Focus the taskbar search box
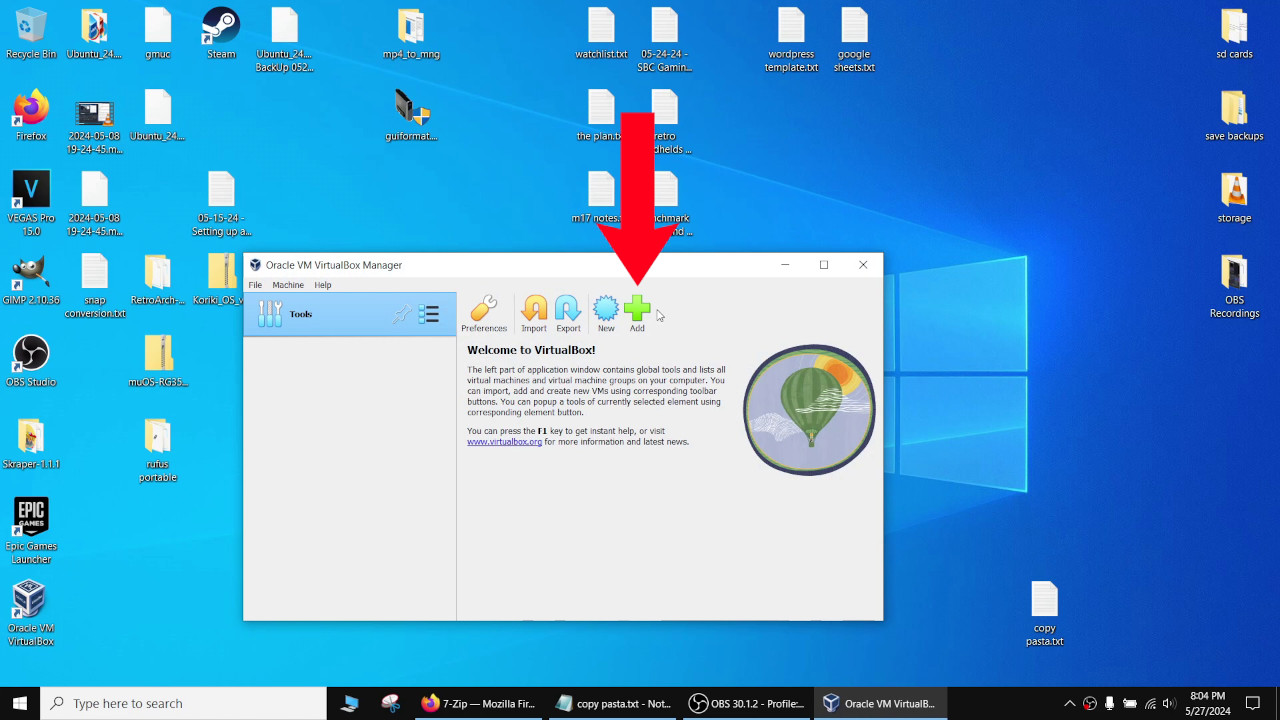This screenshot has width=1280, height=720. point(183,703)
